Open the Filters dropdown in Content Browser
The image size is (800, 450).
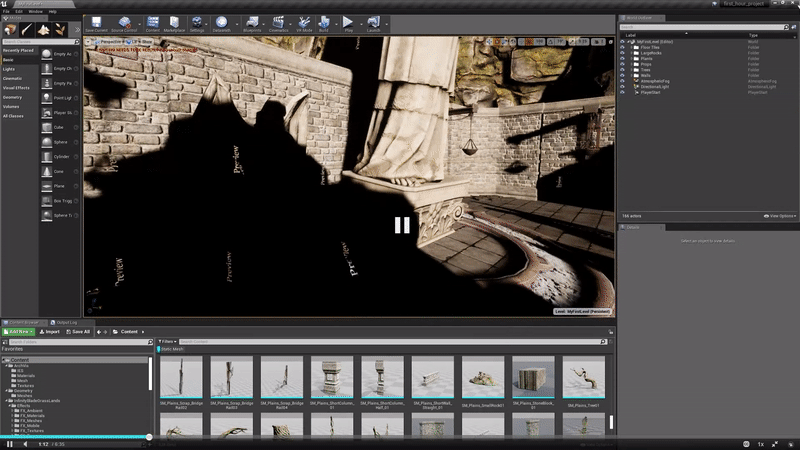pos(168,341)
